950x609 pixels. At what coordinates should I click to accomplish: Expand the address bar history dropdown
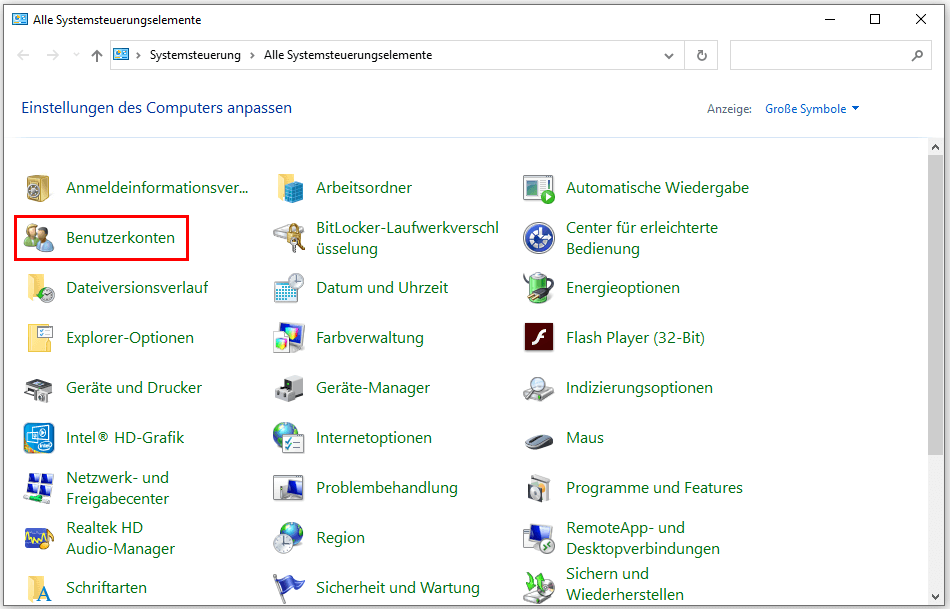pyautogui.click(x=670, y=56)
